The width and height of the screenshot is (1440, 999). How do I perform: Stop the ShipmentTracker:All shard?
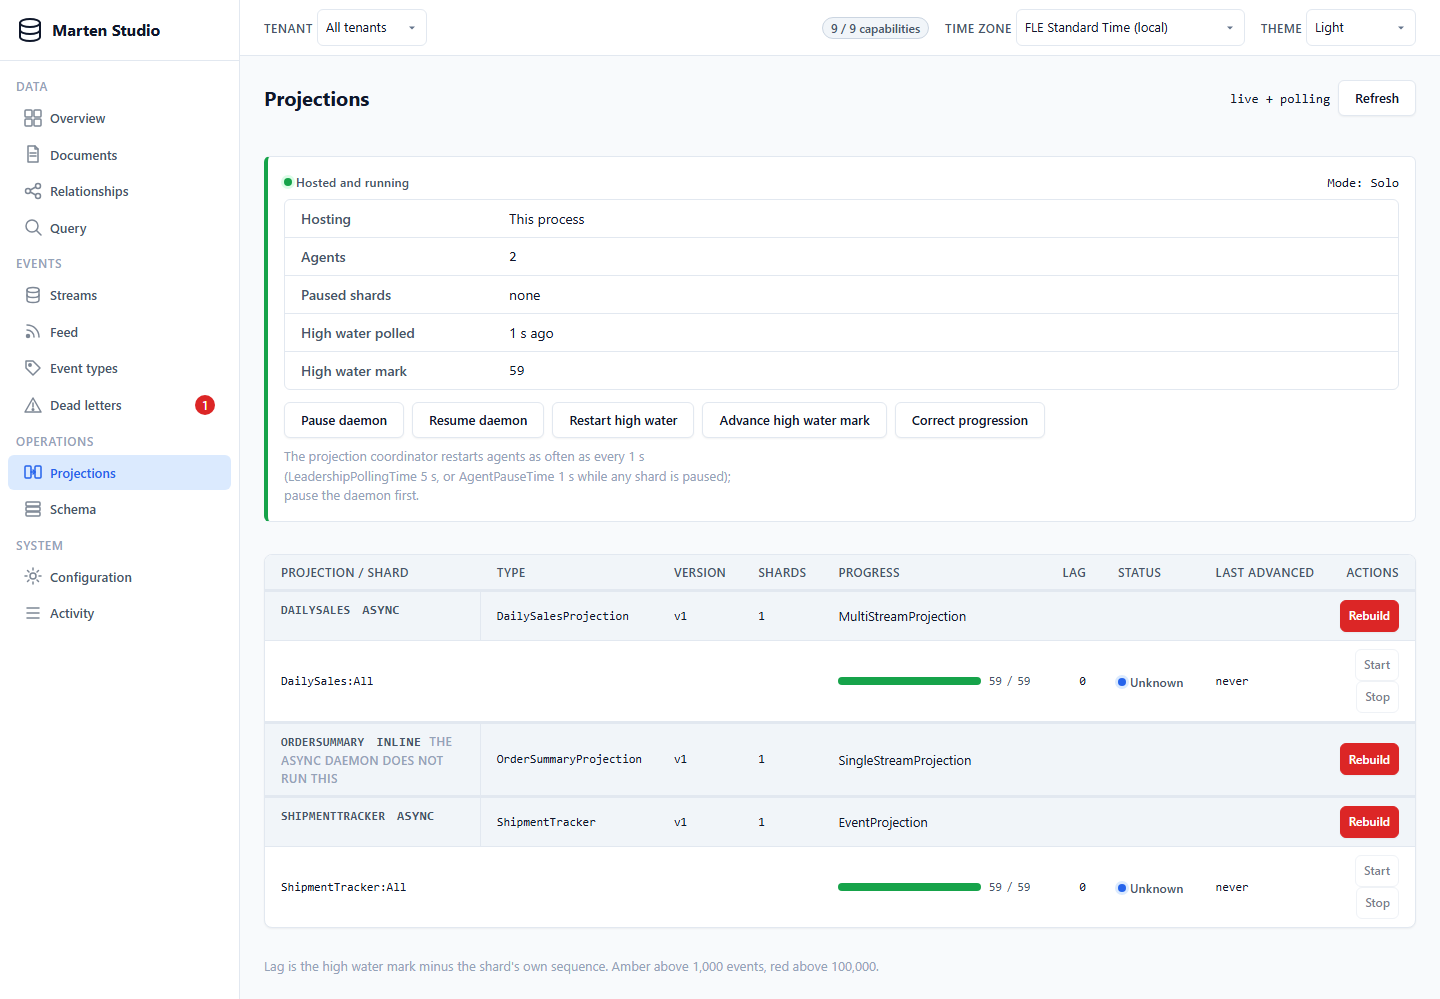pyautogui.click(x=1377, y=903)
